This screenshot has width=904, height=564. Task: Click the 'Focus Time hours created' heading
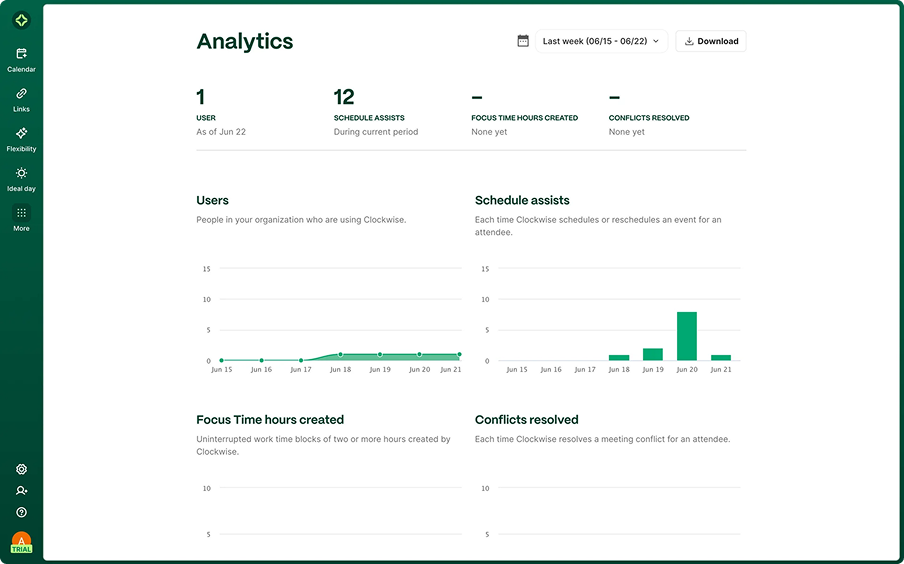[x=270, y=420]
